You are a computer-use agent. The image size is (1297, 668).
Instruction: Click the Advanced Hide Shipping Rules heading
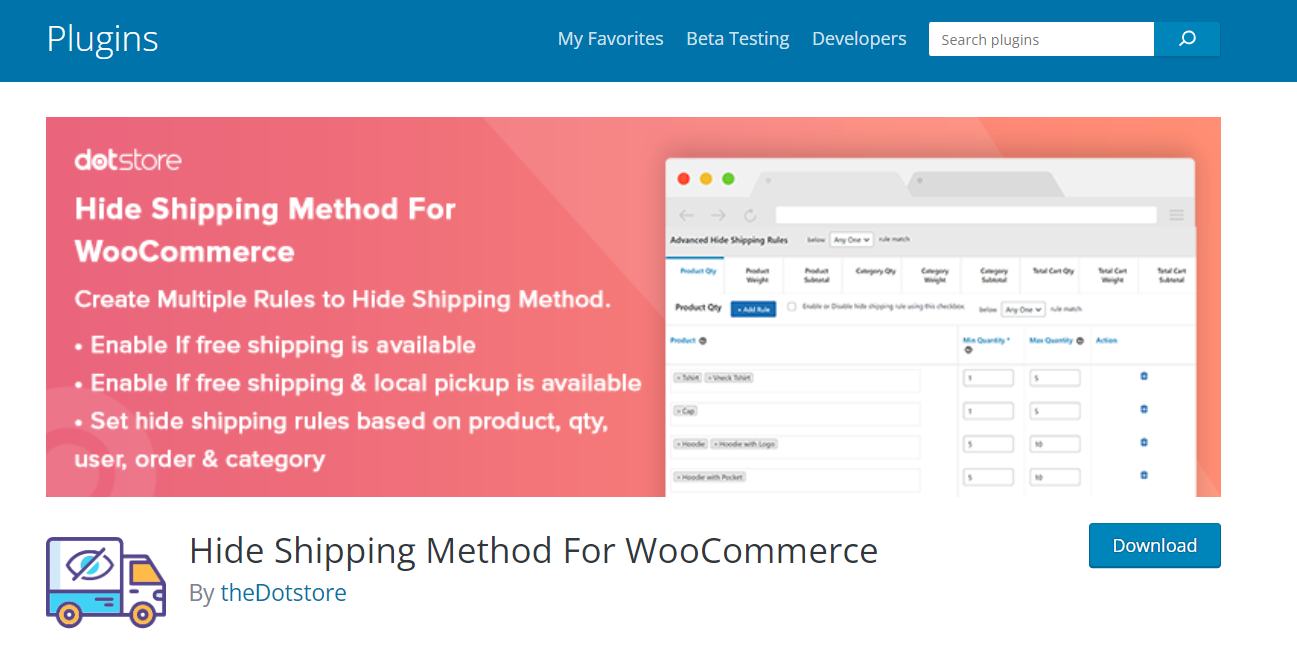[729, 240]
